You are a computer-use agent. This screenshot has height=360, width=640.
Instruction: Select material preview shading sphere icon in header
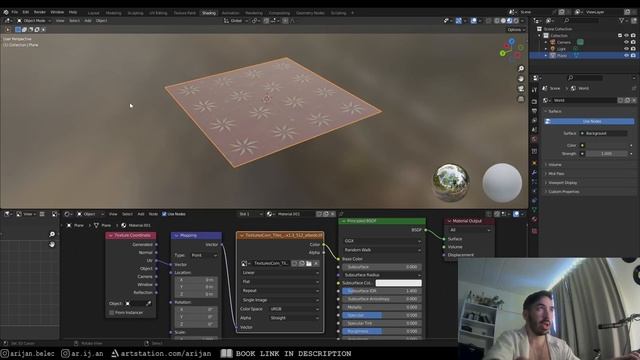[x=509, y=20]
